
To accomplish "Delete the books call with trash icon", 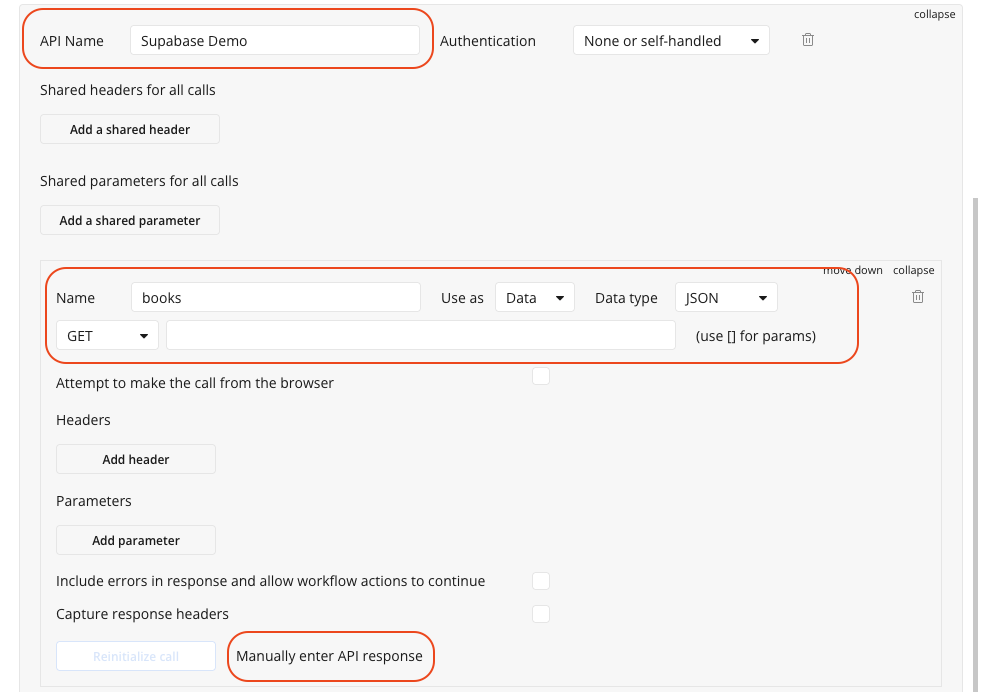I will (918, 297).
